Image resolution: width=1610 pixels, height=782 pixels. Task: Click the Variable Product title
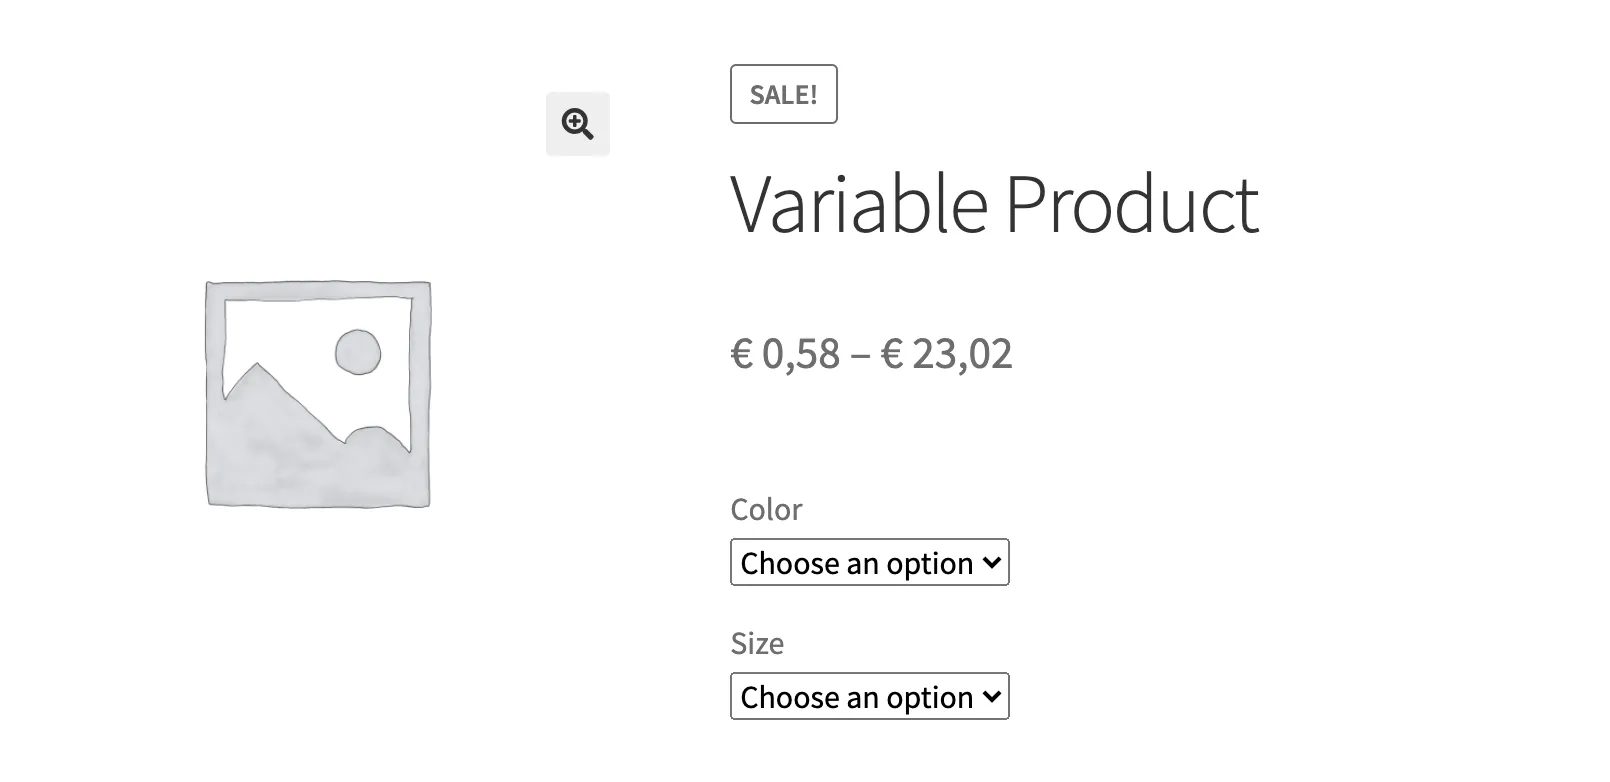(x=994, y=204)
